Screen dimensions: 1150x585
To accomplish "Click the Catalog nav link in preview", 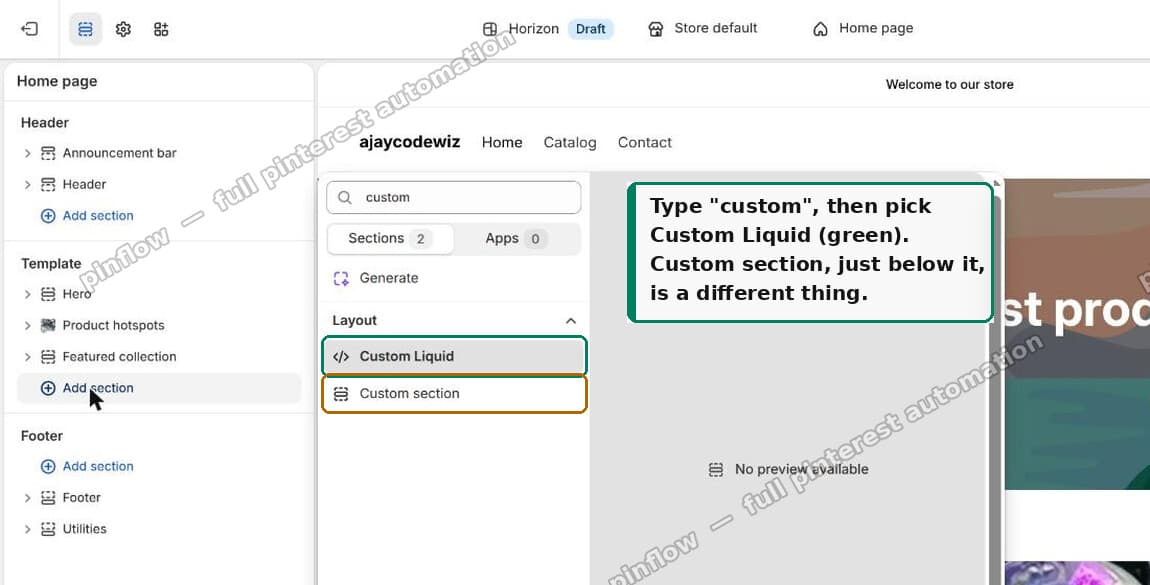I will tap(570, 143).
